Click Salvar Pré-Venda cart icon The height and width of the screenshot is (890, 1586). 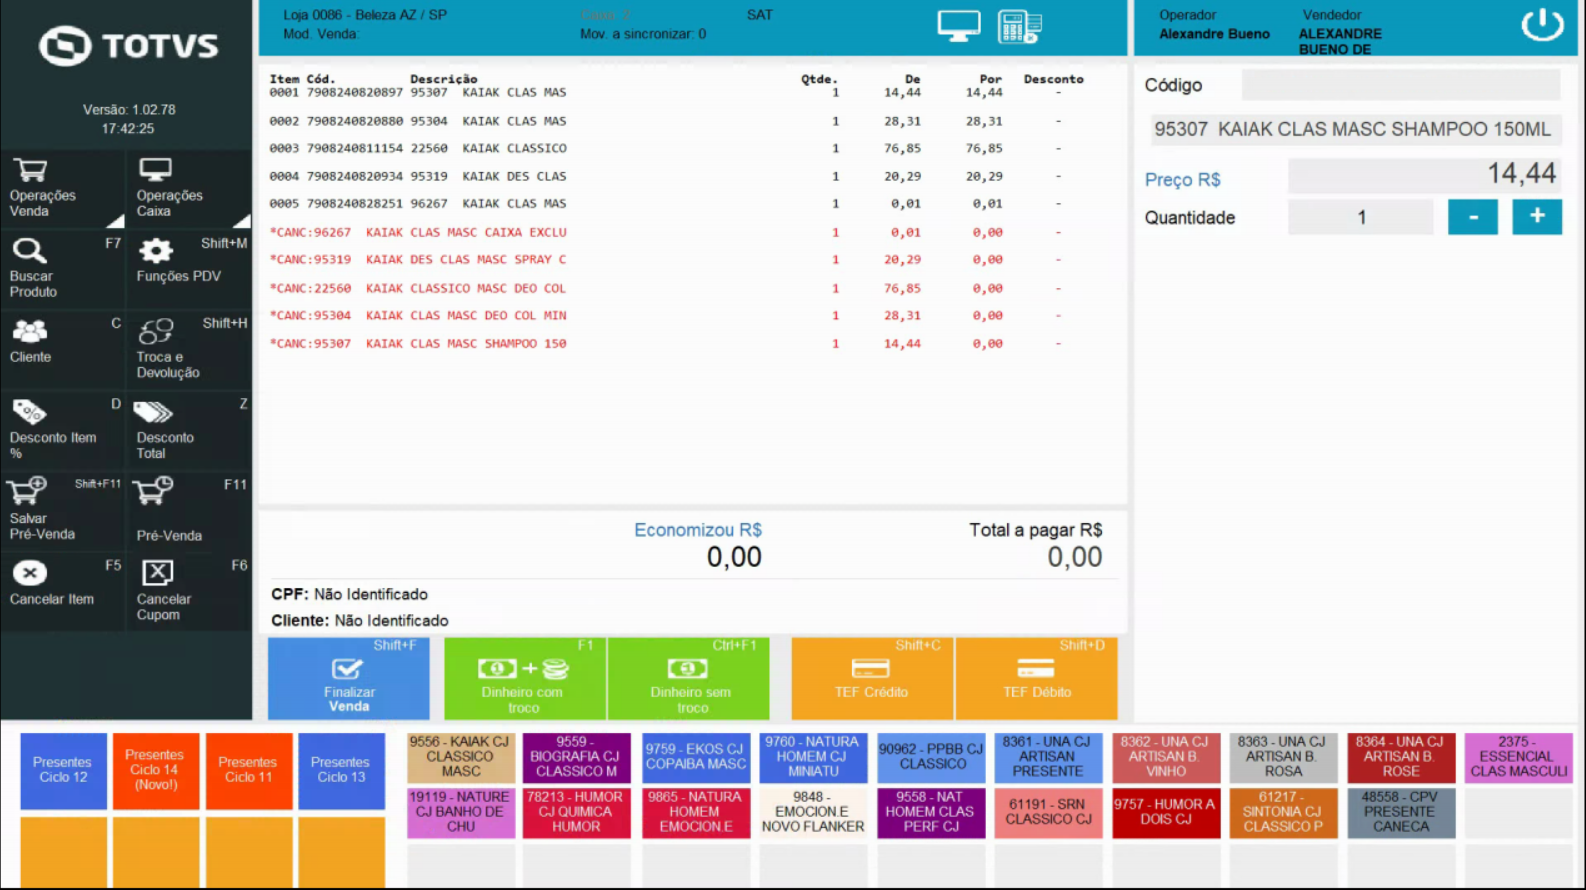(26, 492)
